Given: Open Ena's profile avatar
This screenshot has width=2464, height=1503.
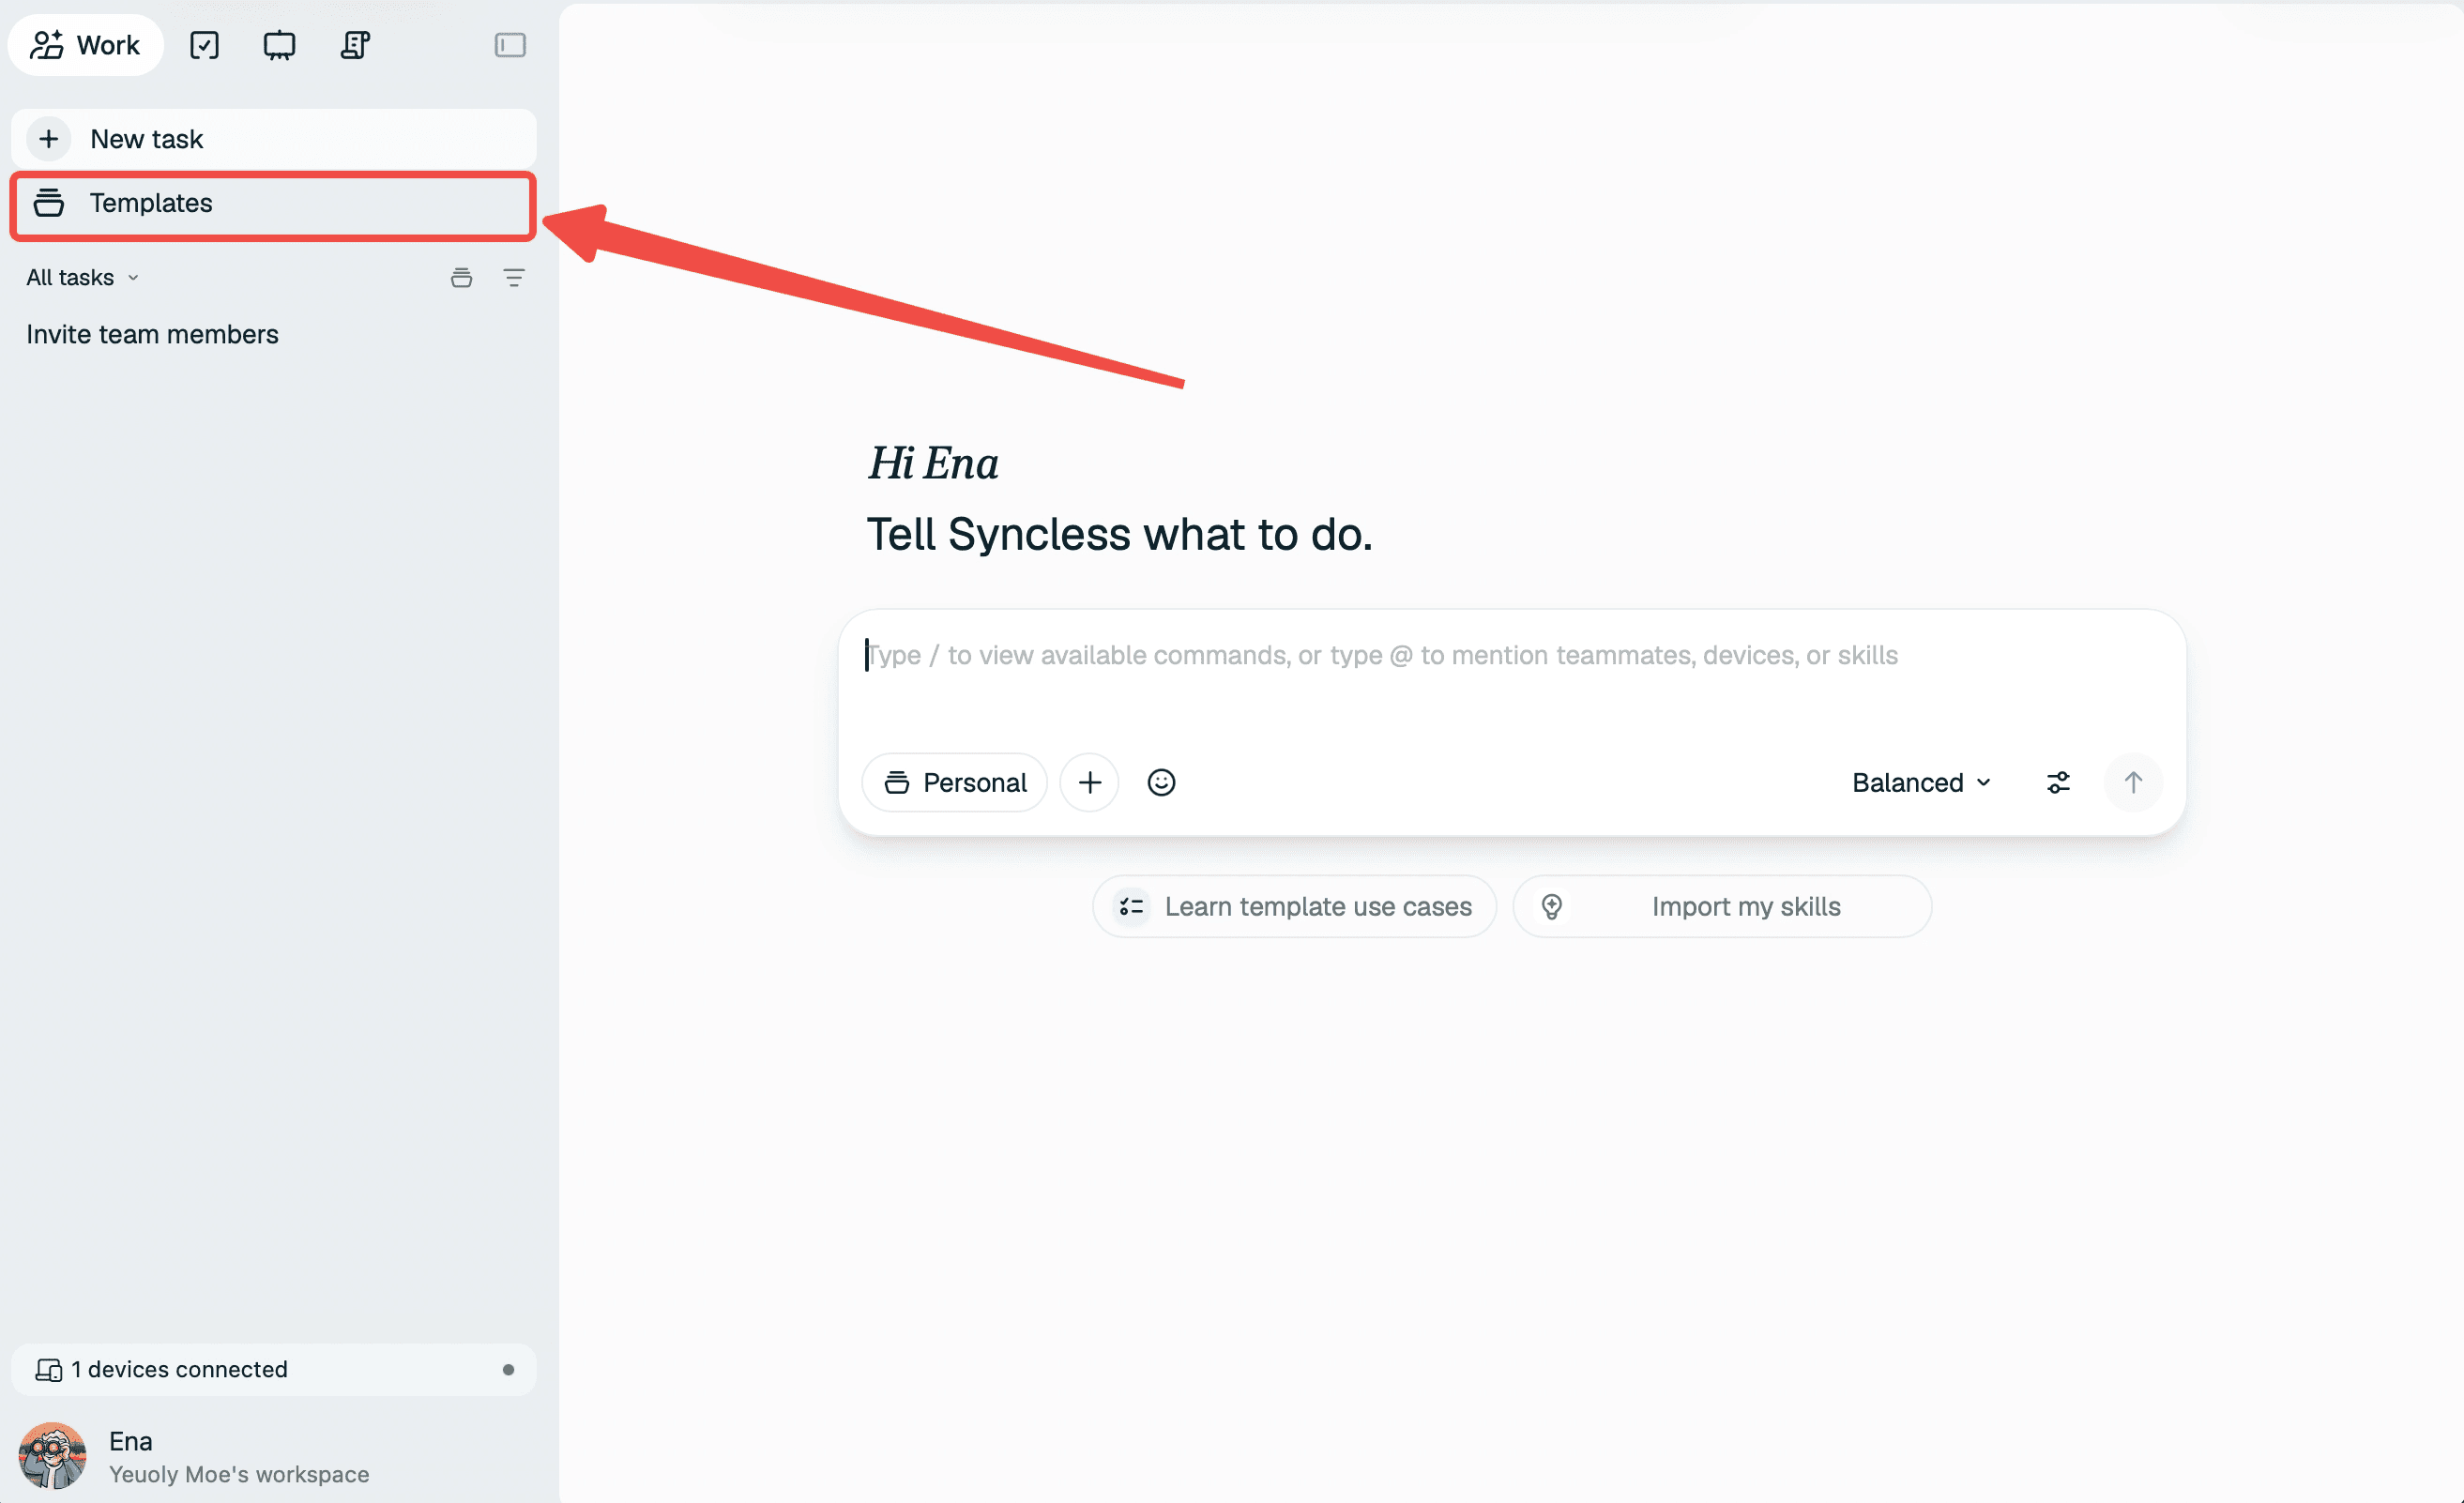Looking at the screenshot, I should 53,1456.
